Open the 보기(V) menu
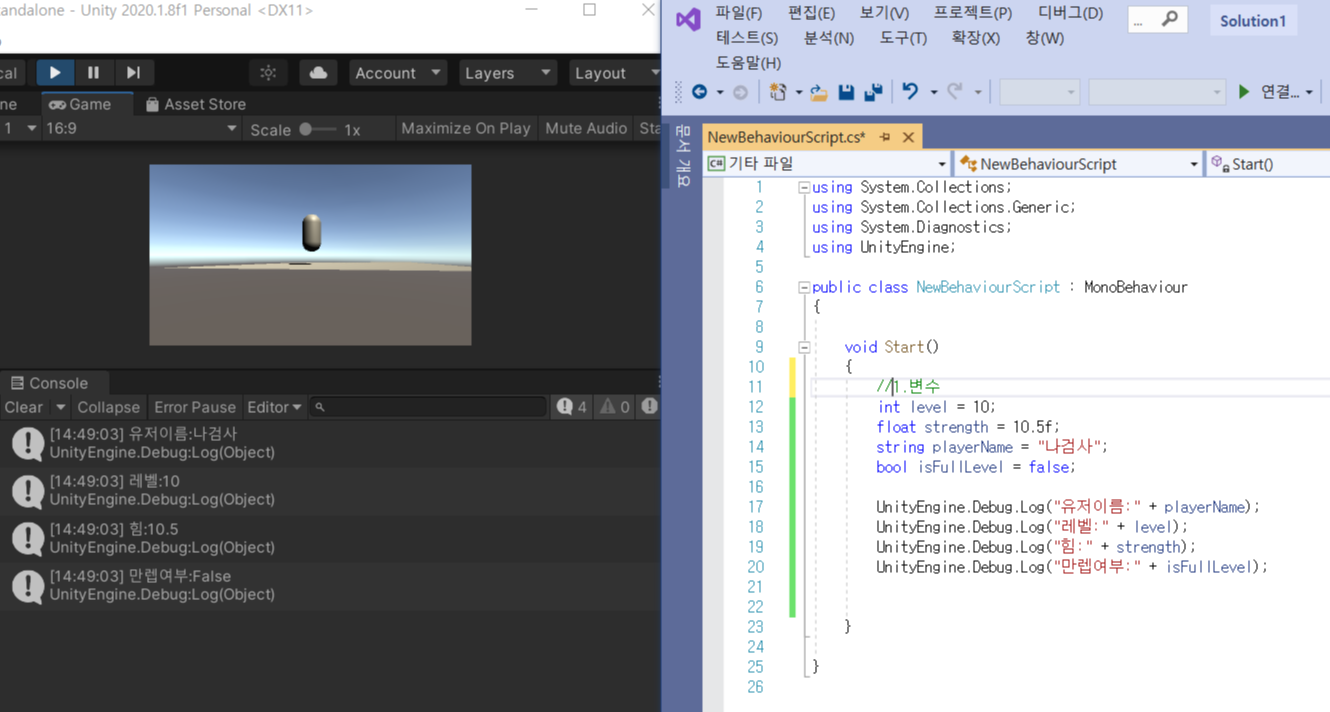This screenshot has width=1330, height=712. pyautogui.click(x=884, y=13)
